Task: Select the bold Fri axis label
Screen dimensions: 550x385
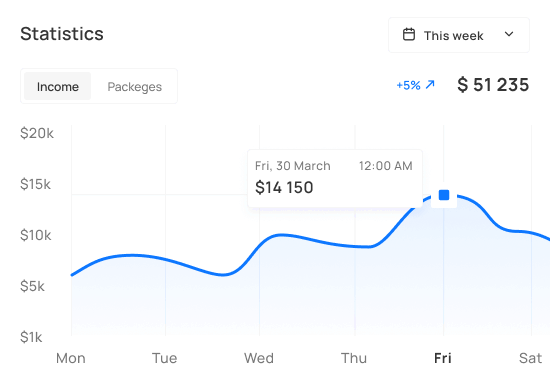Action: [443, 358]
